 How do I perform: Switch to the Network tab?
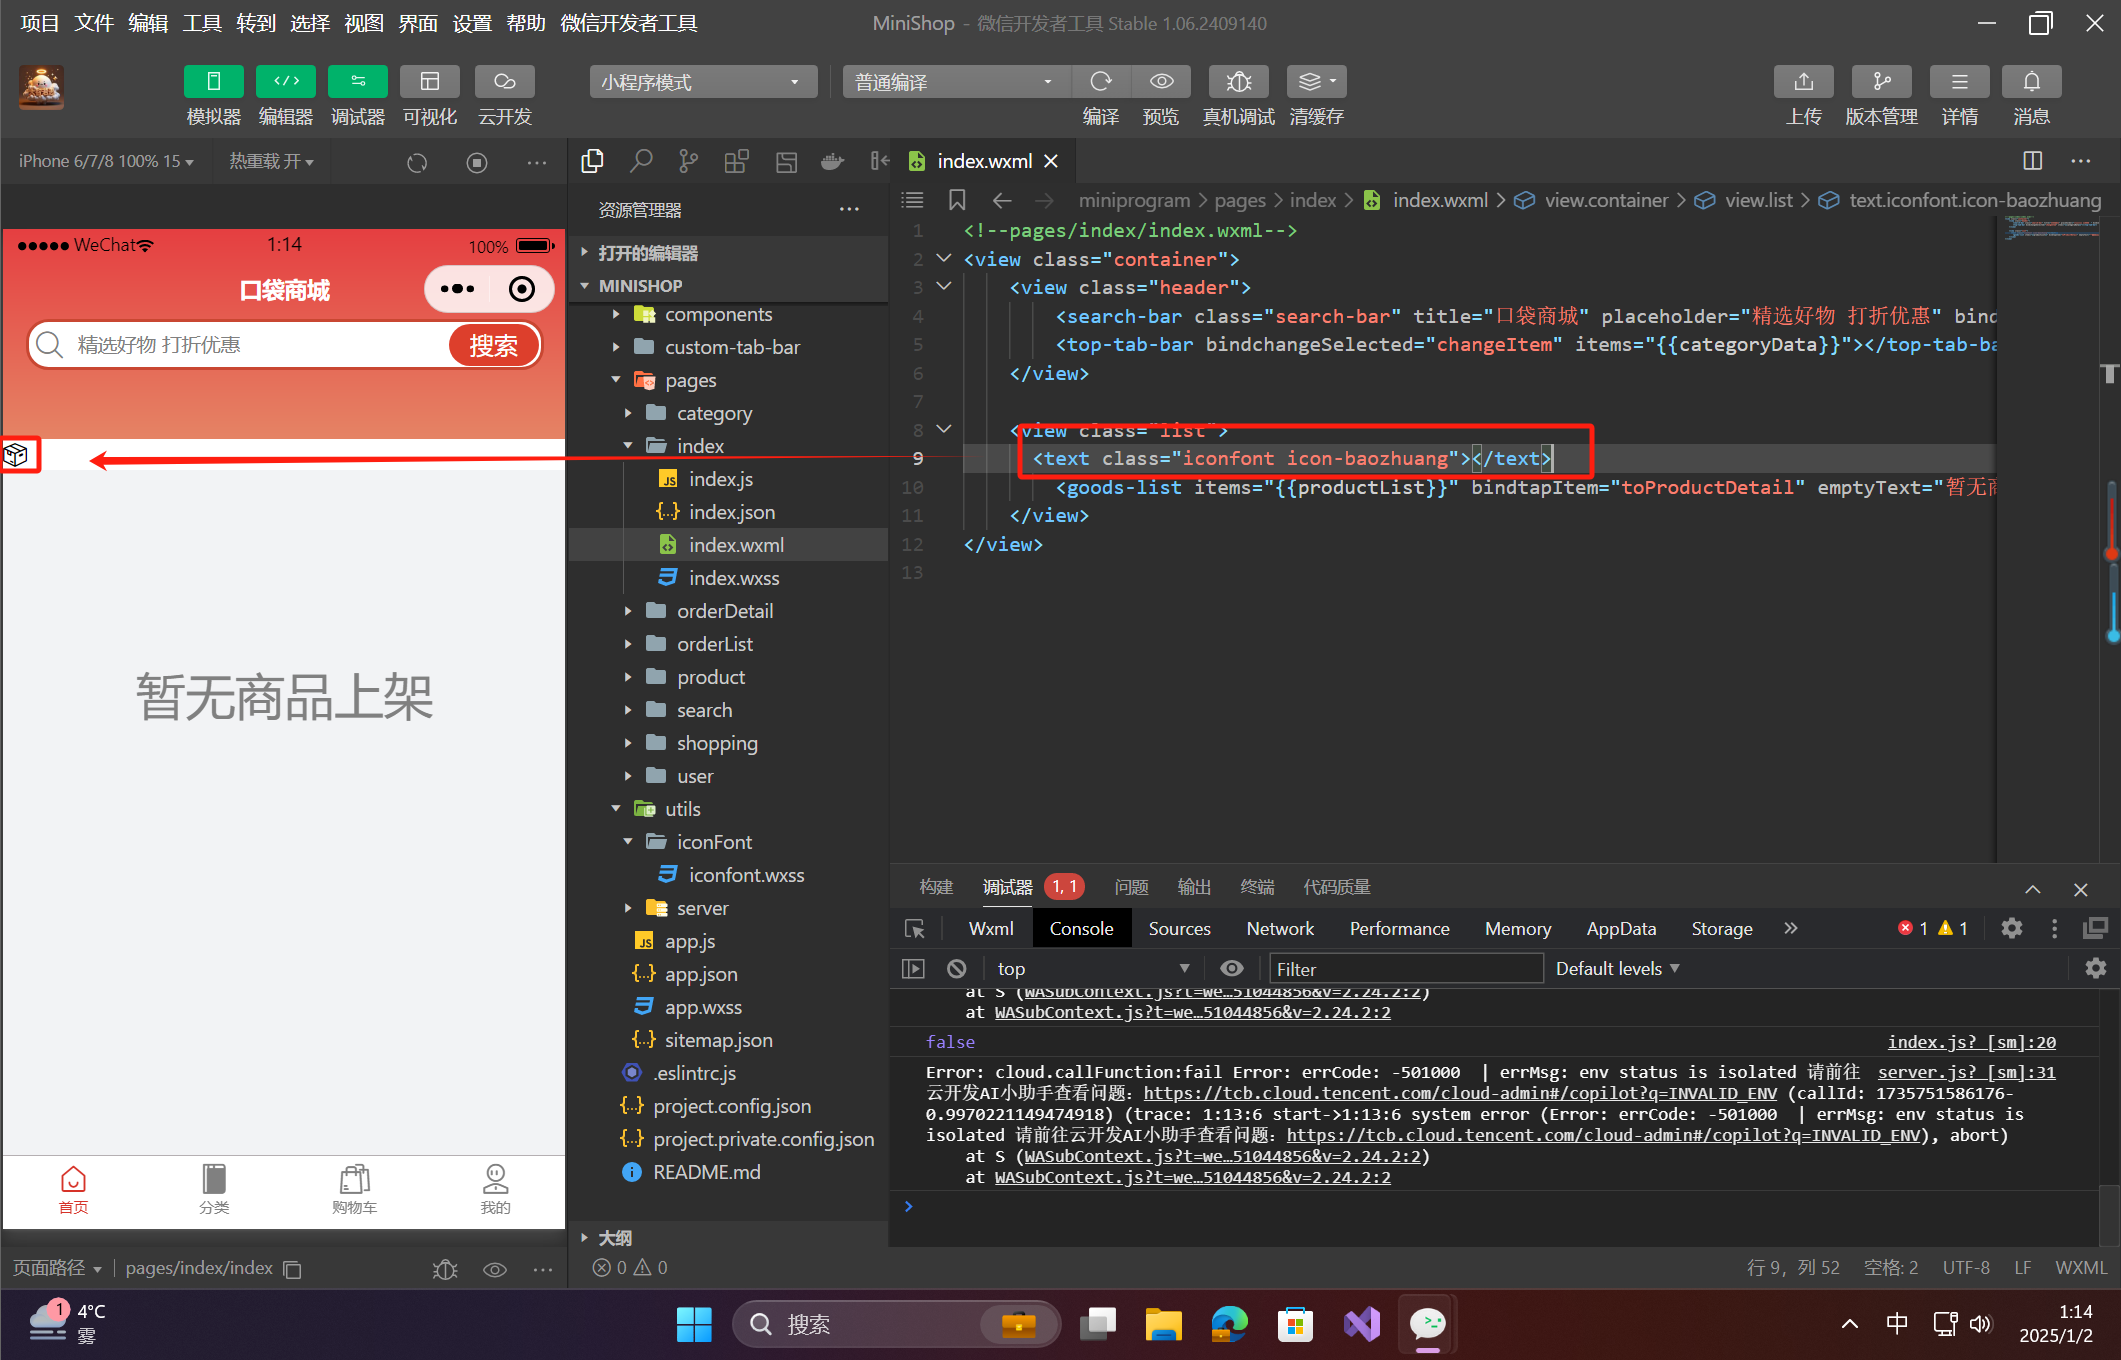[1279, 928]
